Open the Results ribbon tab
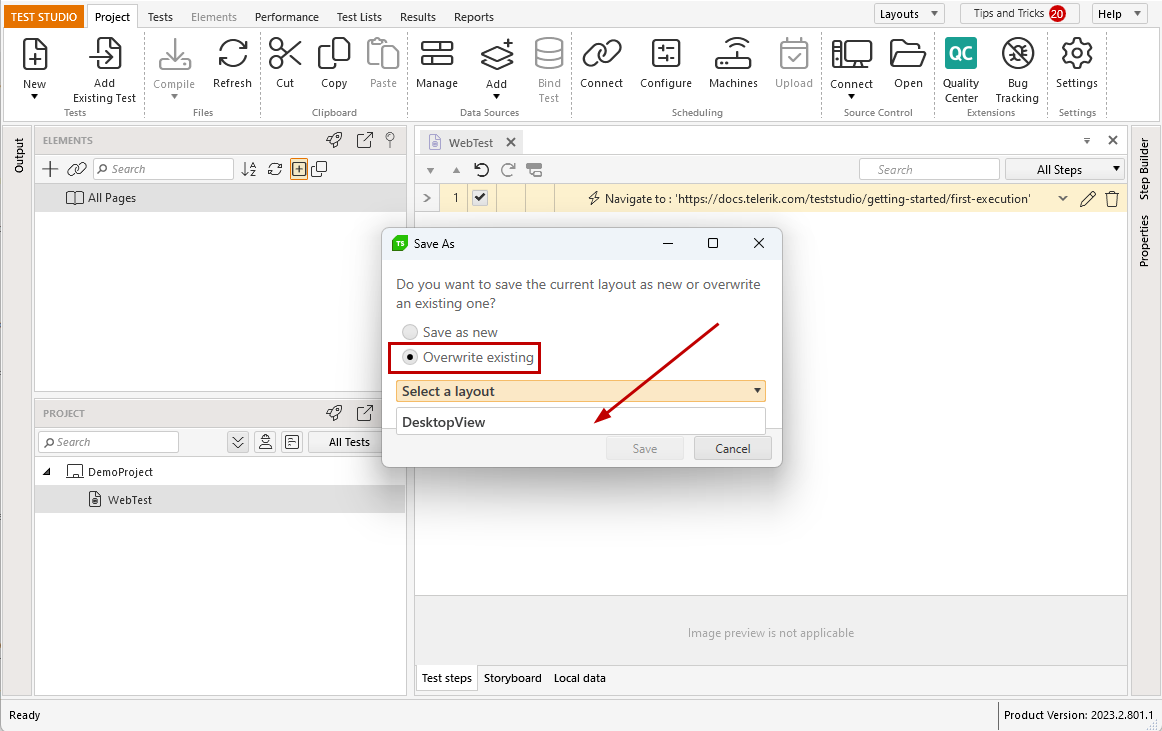 click(418, 16)
